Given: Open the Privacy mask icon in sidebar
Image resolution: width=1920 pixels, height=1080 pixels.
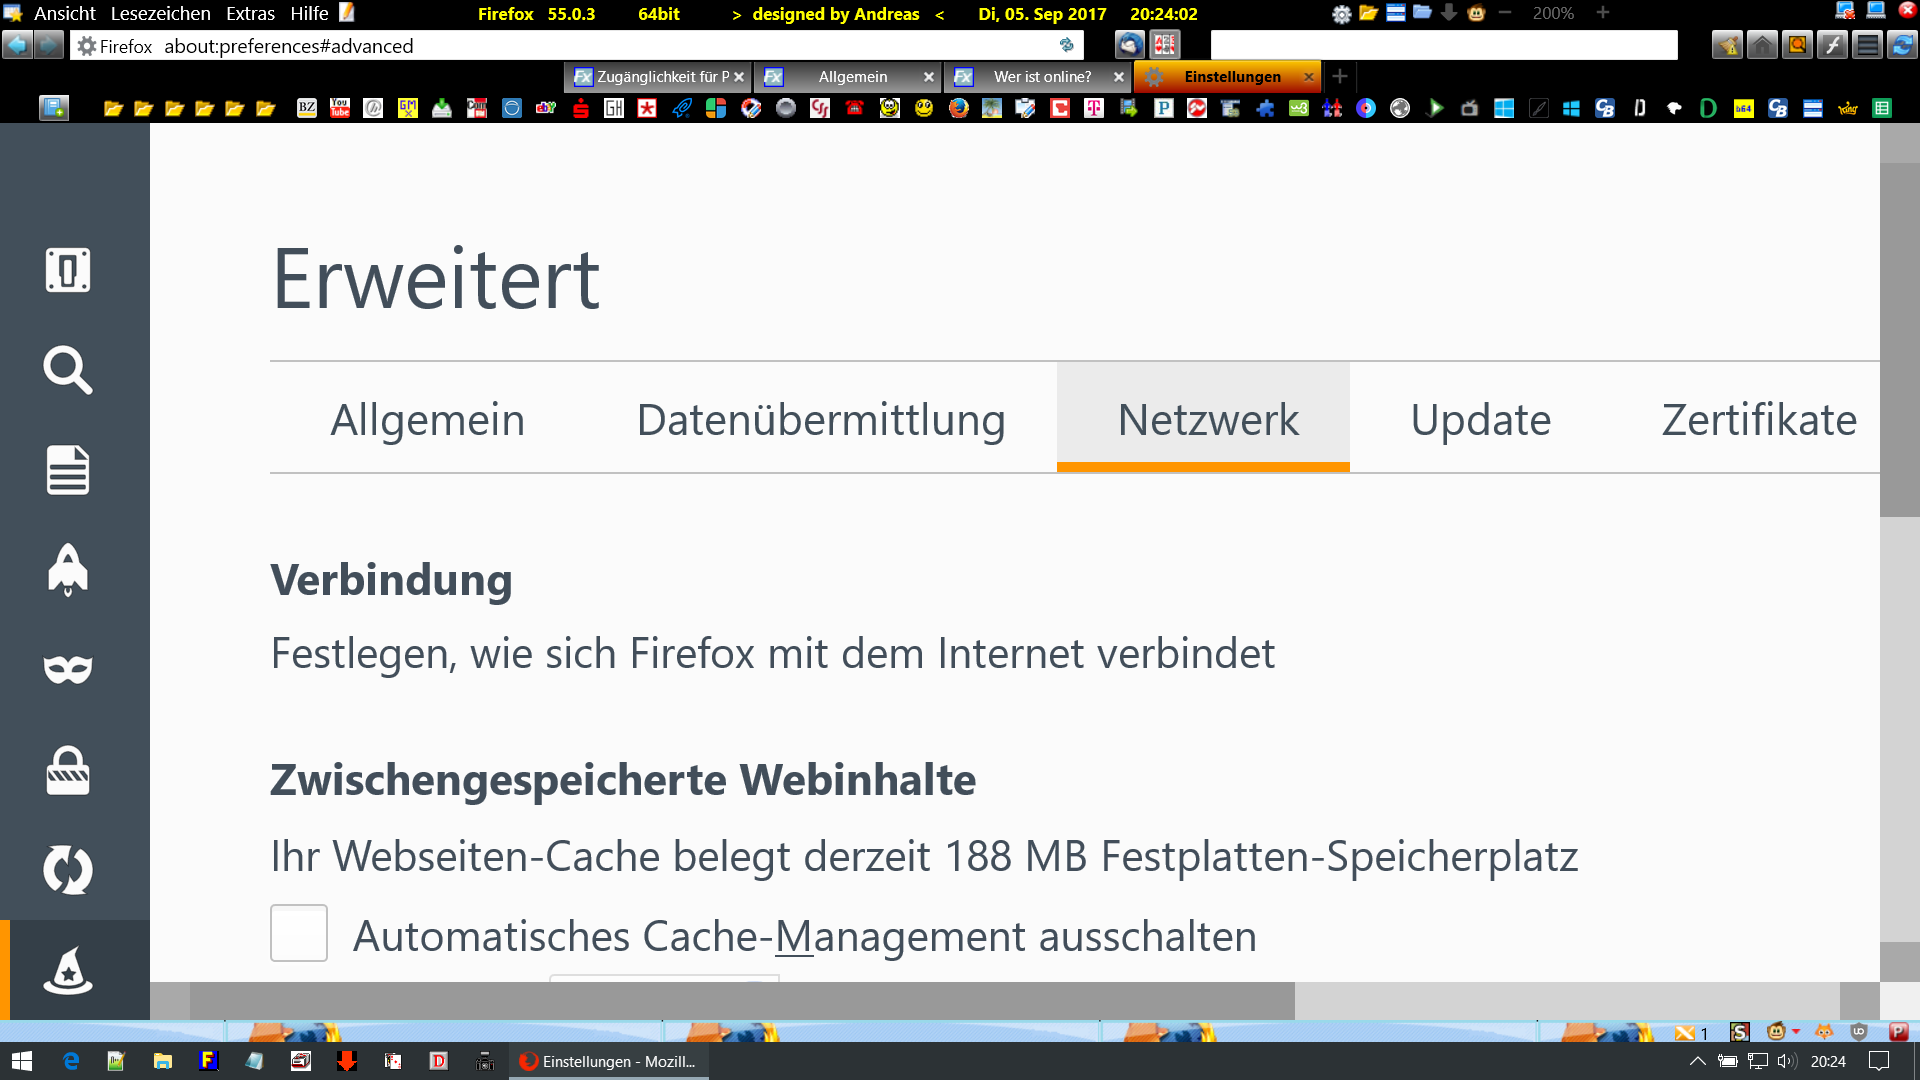Looking at the screenshot, I should tap(68, 669).
